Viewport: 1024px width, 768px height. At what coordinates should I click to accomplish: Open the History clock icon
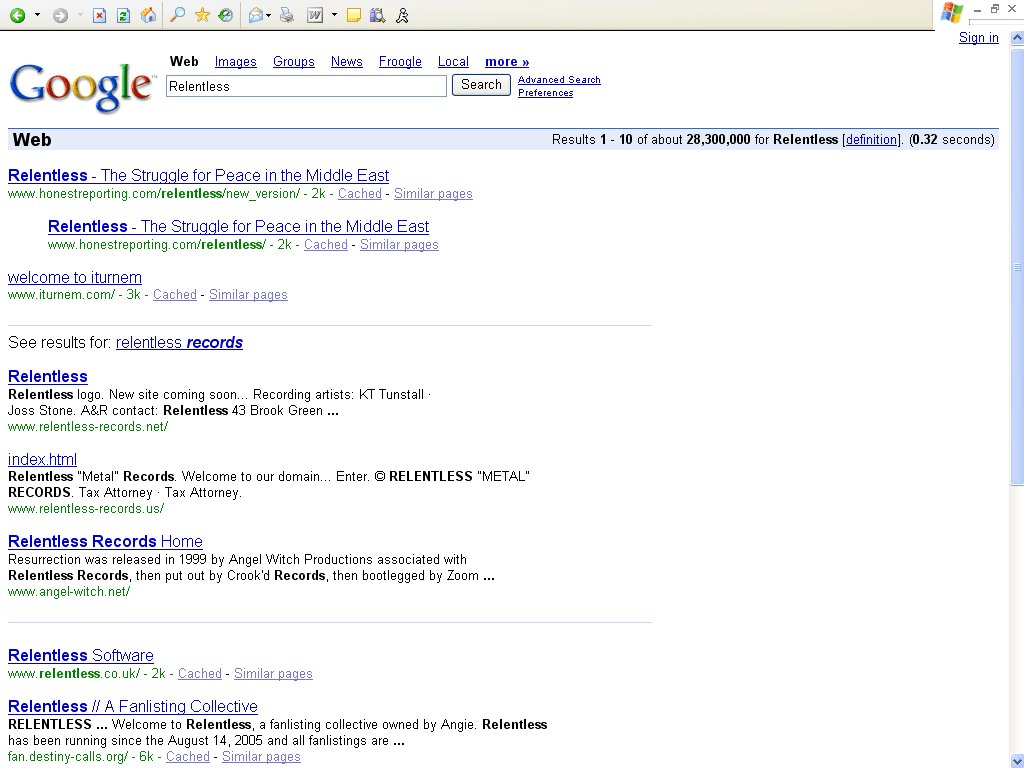coord(226,15)
